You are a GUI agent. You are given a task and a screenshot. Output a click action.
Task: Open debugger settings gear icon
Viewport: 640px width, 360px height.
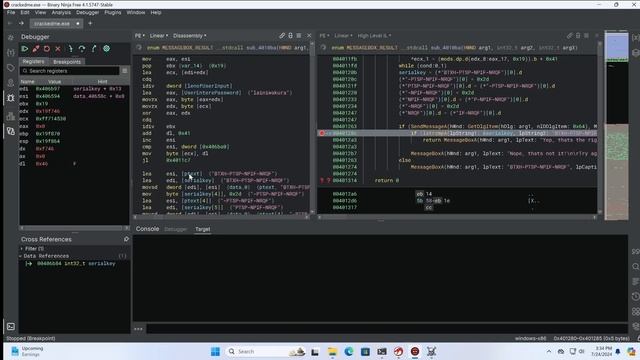point(106,49)
